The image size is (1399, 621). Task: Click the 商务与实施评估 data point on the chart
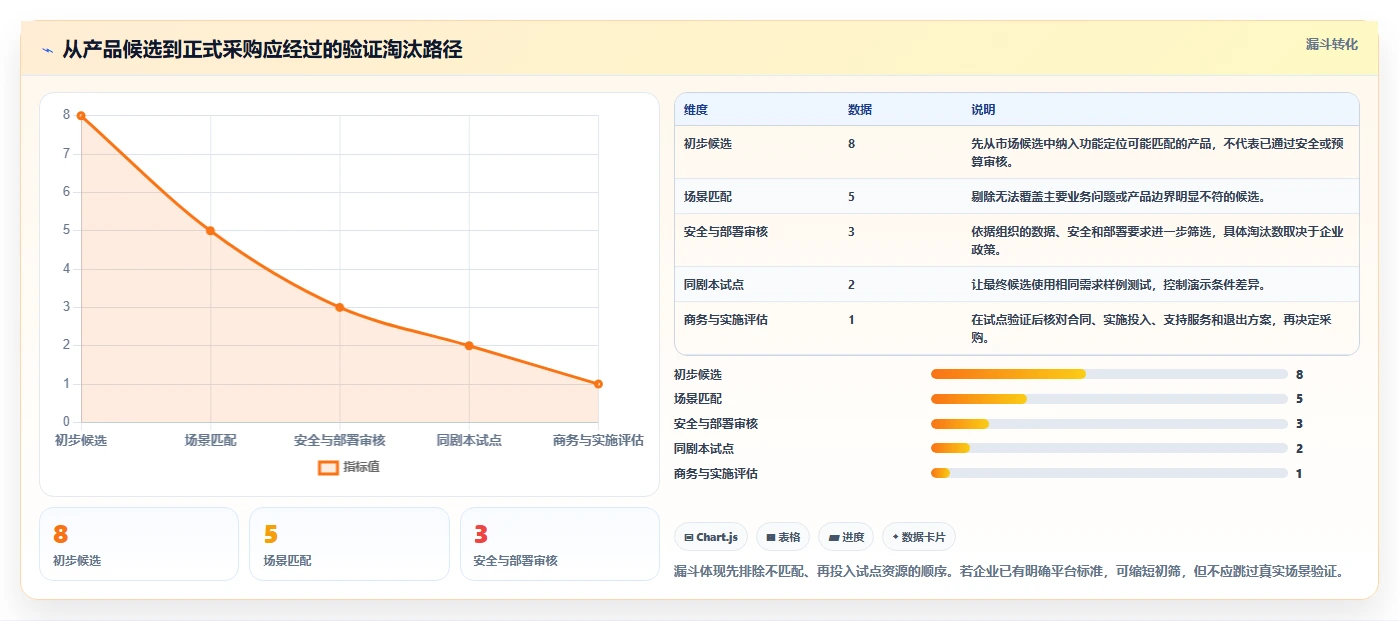598,384
